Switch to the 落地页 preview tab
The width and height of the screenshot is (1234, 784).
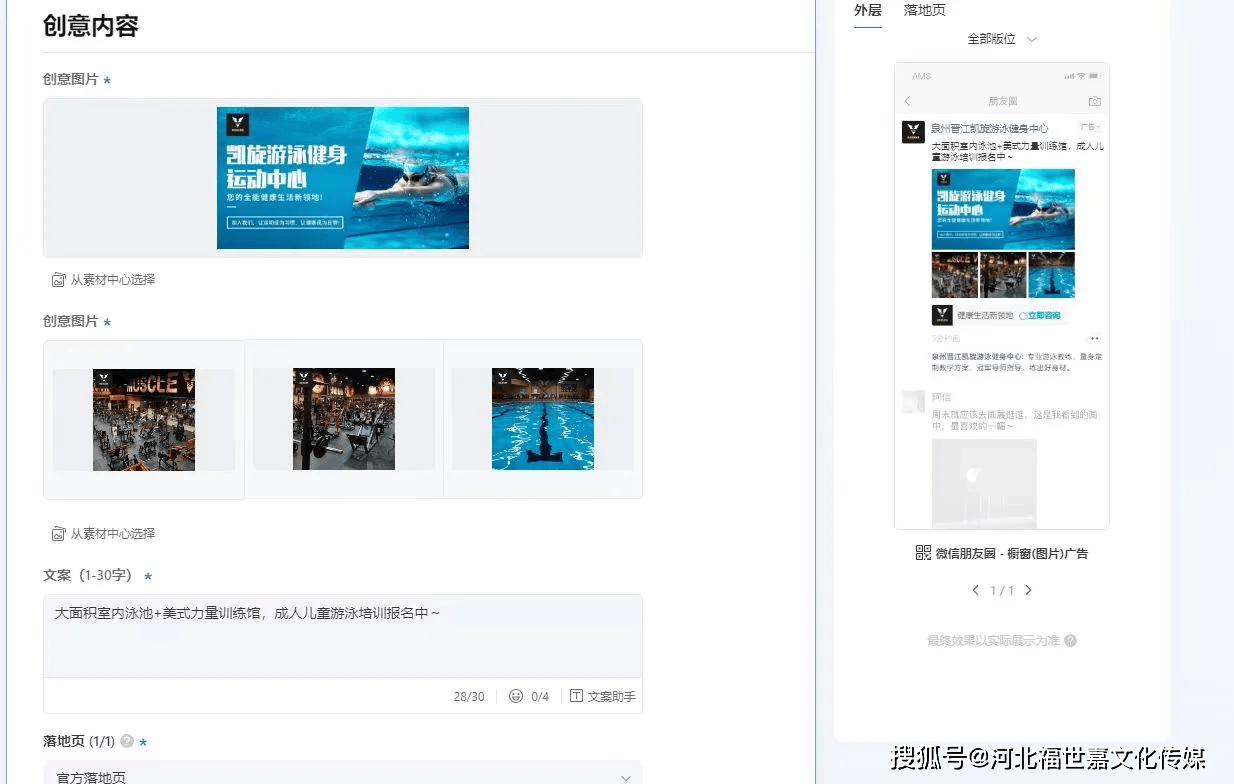point(924,10)
